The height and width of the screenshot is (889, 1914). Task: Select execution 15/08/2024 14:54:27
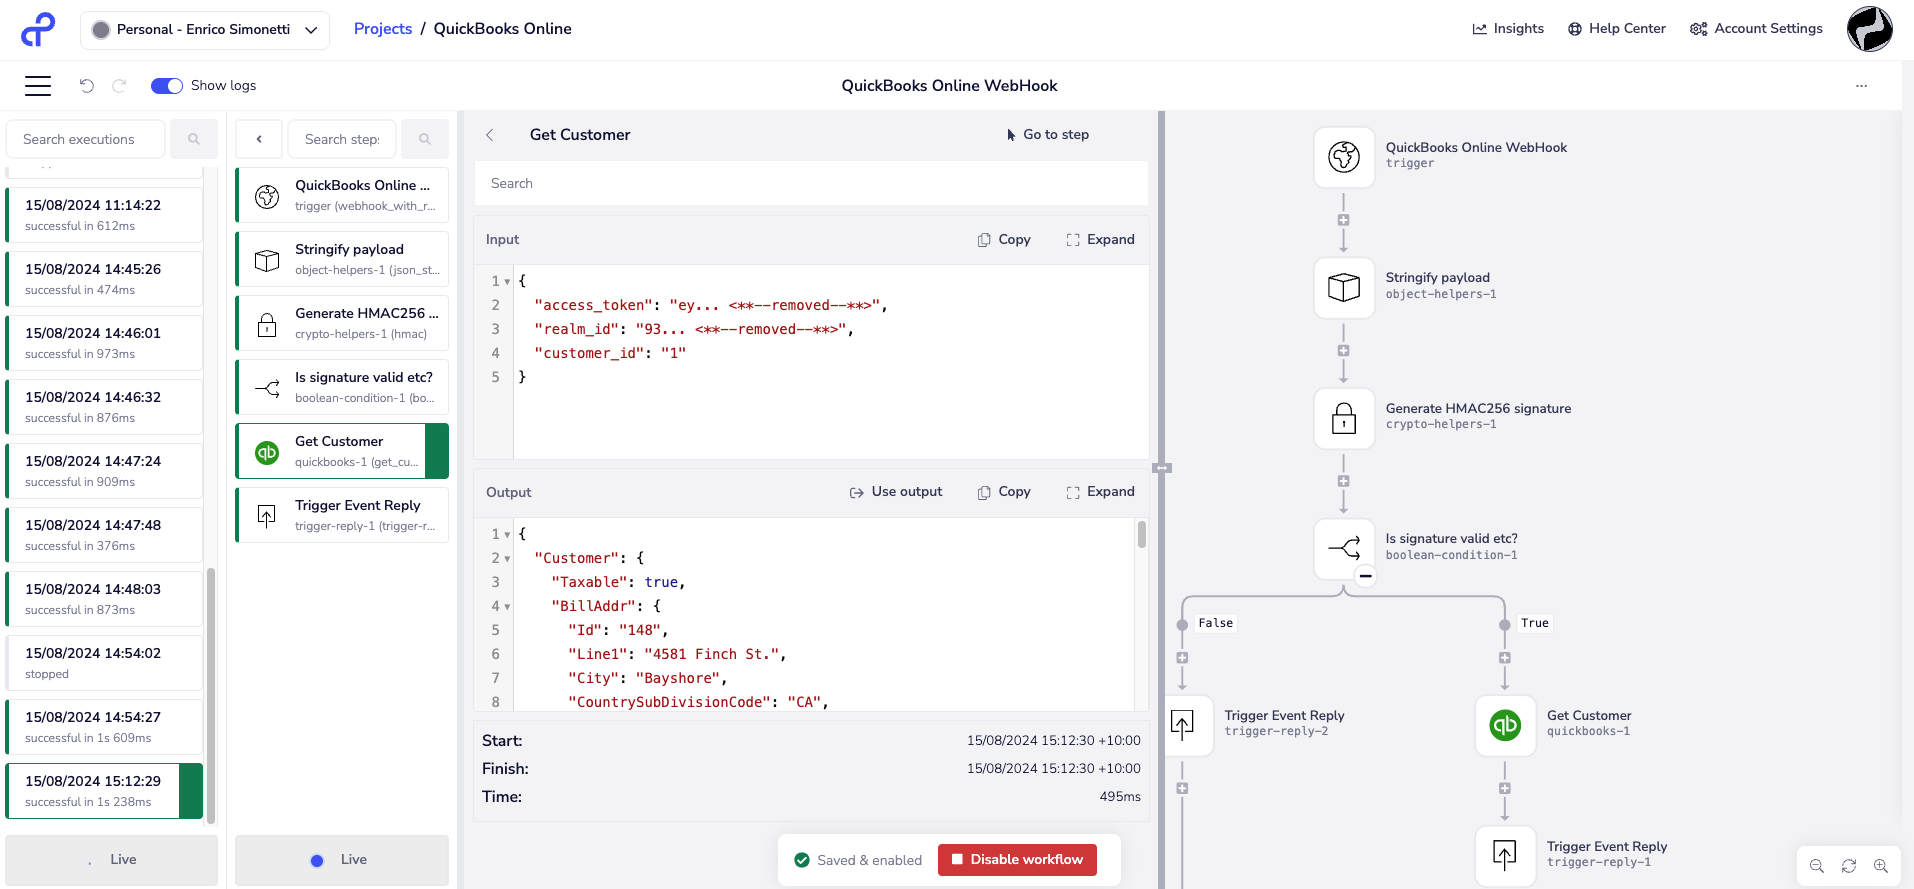click(x=104, y=727)
